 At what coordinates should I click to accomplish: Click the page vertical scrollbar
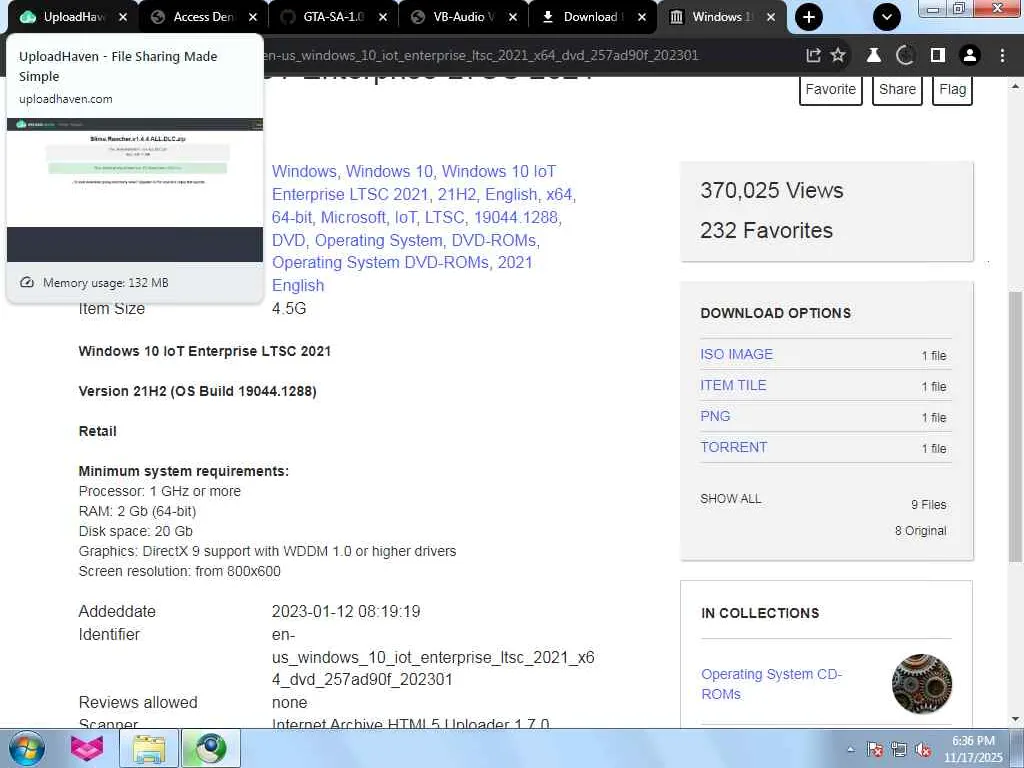point(1015,424)
